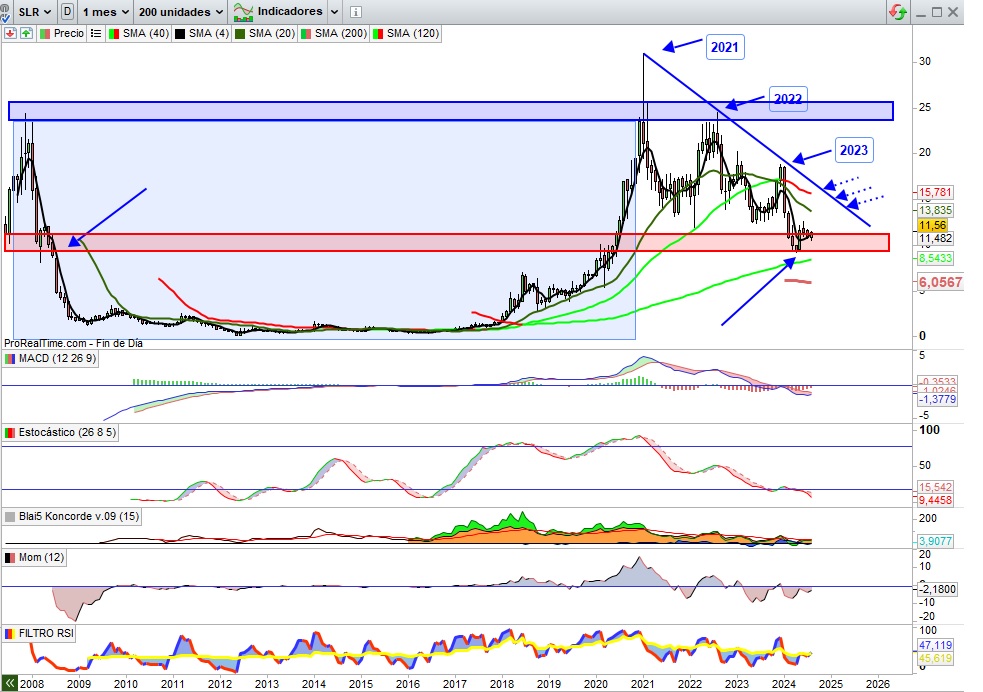Click the D timeframe button
The height and width of the screenshot is (692, 983).
[67, 11]
